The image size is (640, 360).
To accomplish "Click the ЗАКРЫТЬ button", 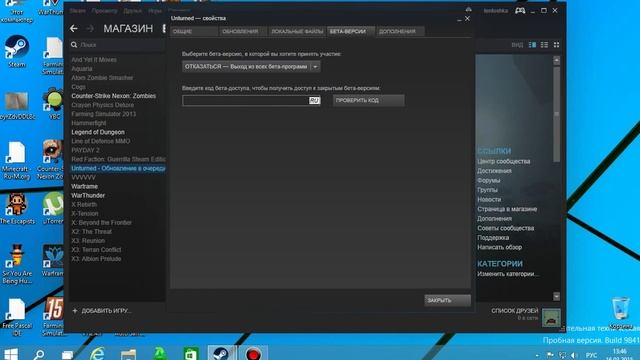I will point(447,300).
